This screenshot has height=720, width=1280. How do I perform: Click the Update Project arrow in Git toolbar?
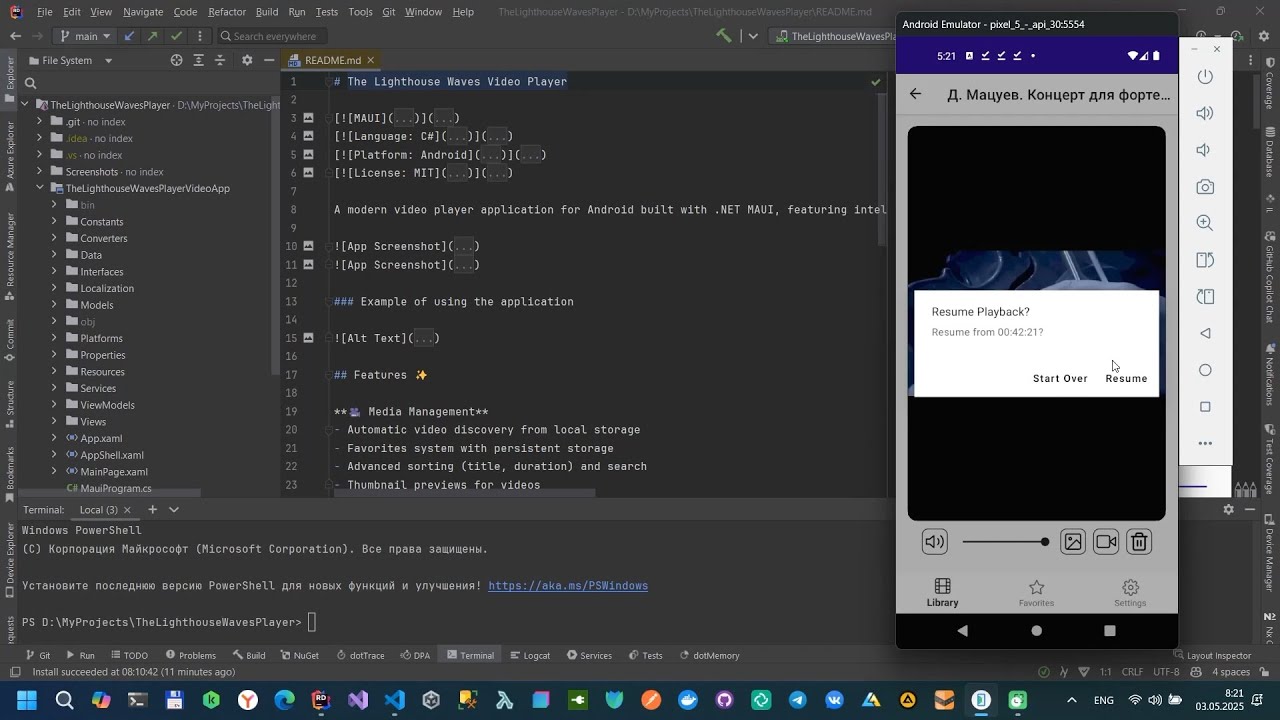point(130,36)
